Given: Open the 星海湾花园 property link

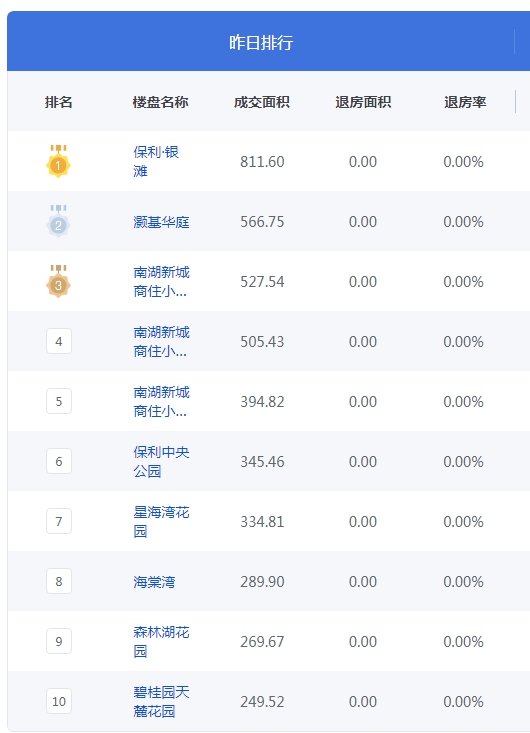Looking at the screenshot, I should point(161,521).
